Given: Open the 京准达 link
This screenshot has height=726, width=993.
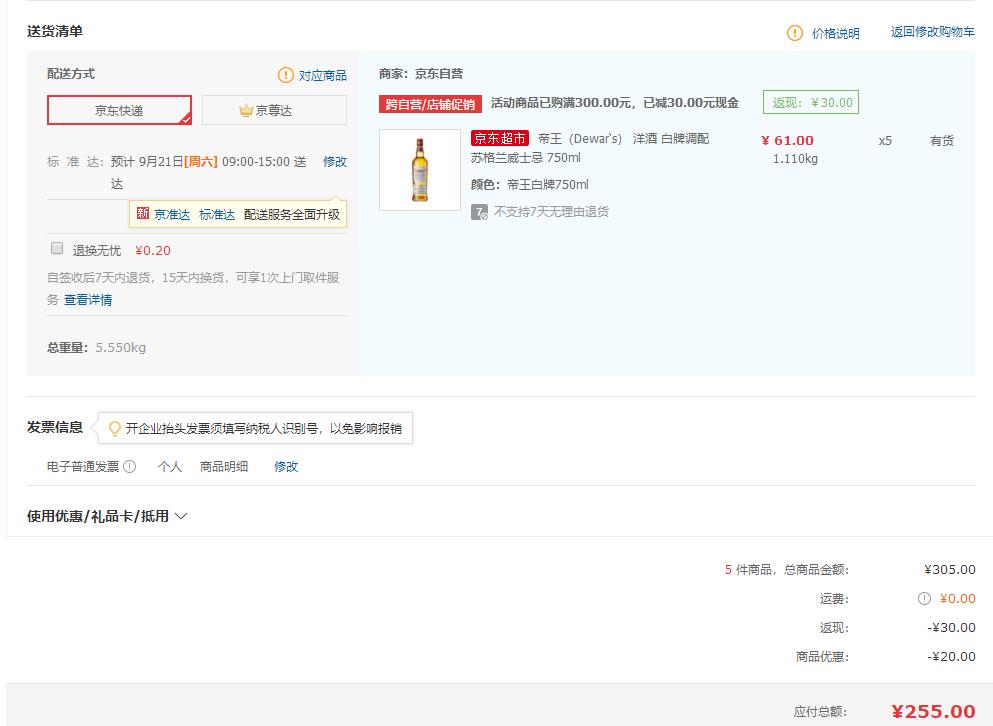Looking at the screenshot, I should [172, 215].
